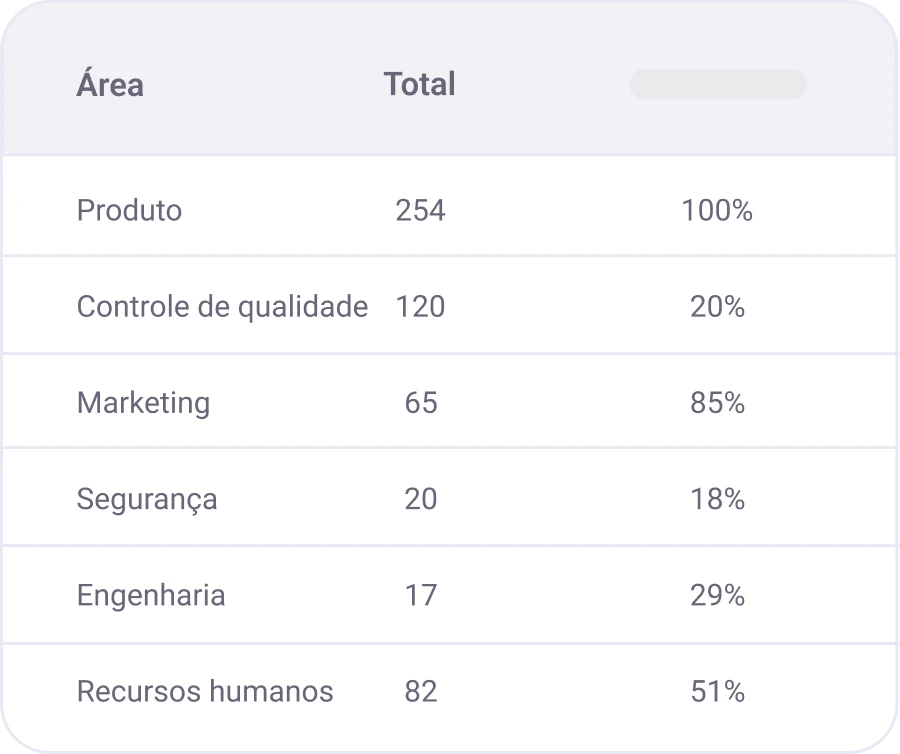Select the Engenharia row label
Viewport: 900px width, 754px height.
click(x=151, y=596)
